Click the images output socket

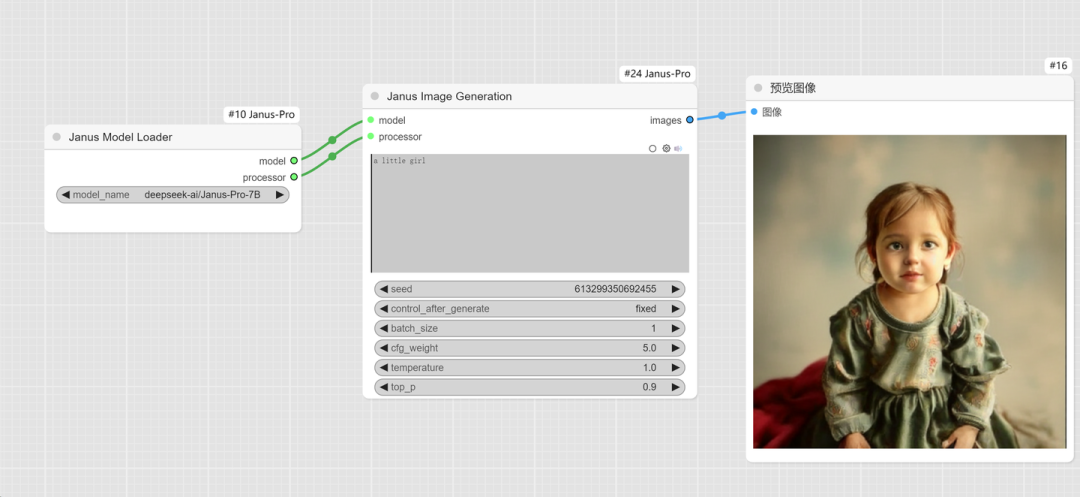(x=689, y=120)
